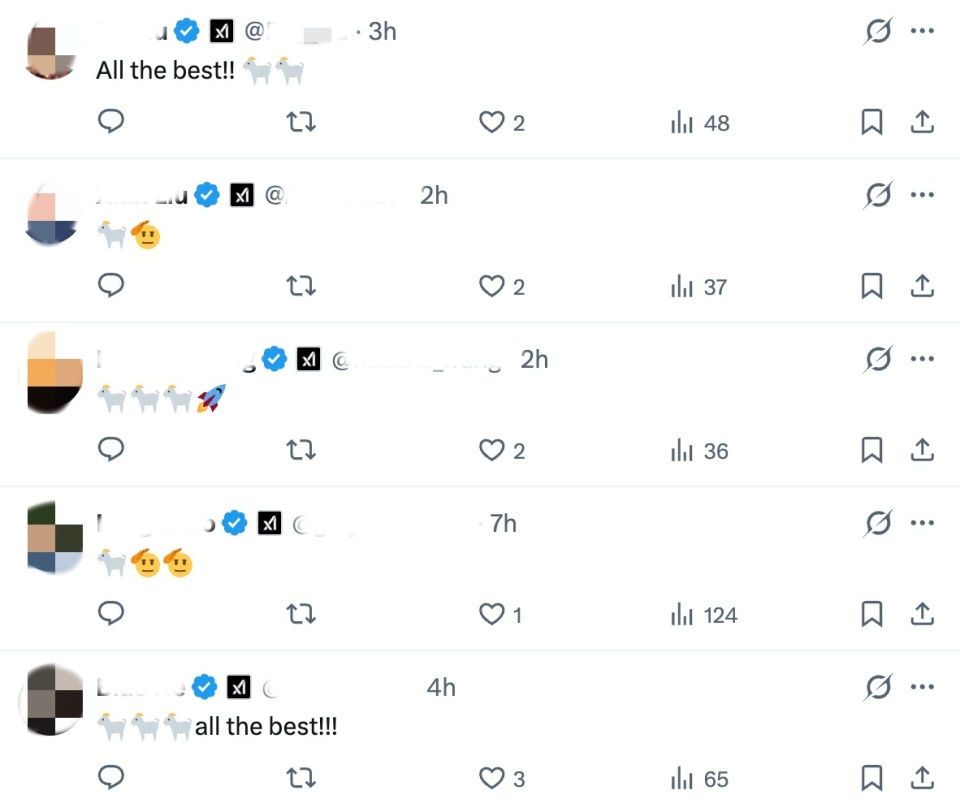Open the 4h timestamp link
Image resolution: width=960 pixels, height=812 pixels.
pyautogui.click(x=441, y=687)
